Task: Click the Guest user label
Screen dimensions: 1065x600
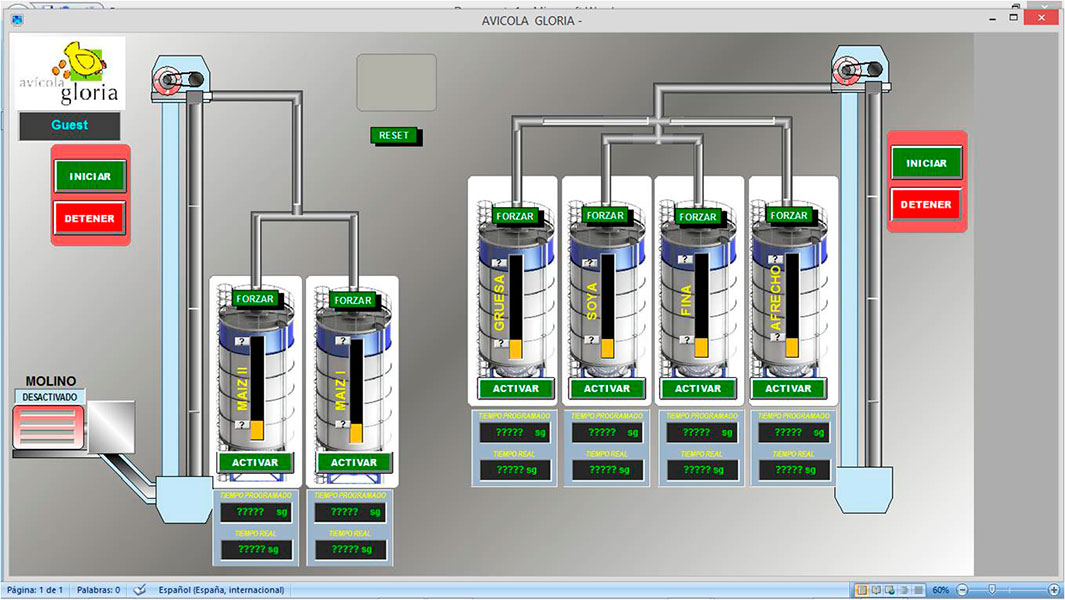Action: pos(70,125)
